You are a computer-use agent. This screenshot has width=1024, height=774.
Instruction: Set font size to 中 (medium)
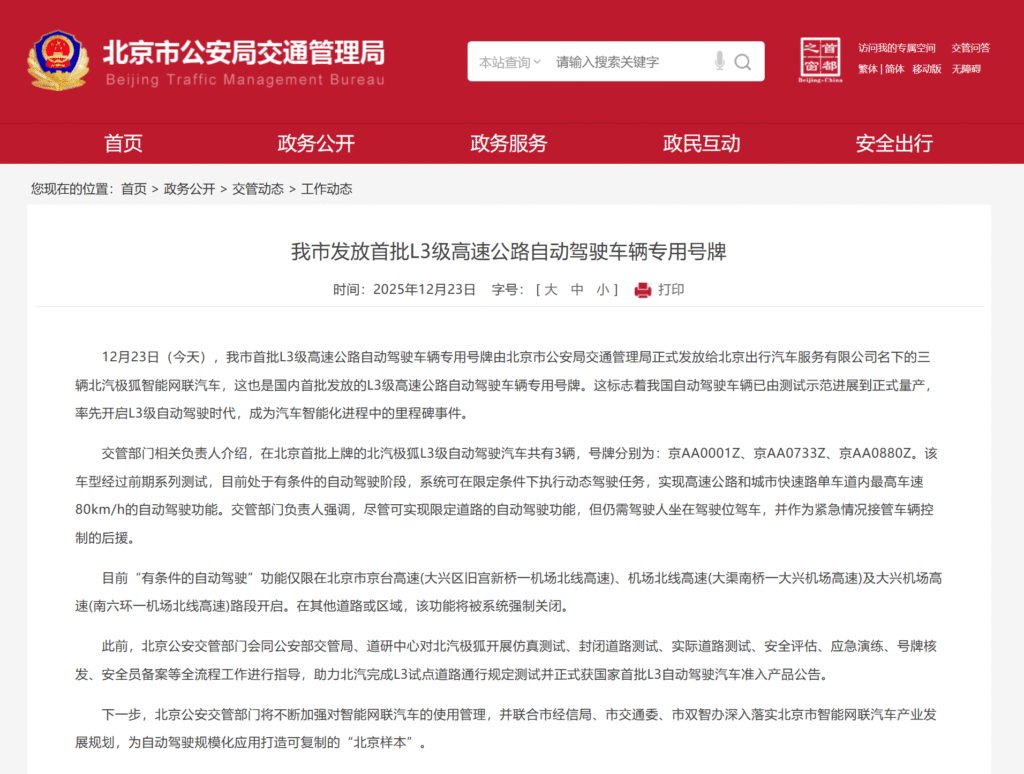(577, 290)
